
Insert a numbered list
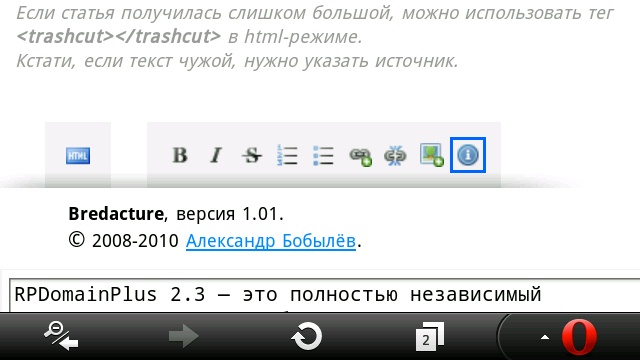(287, 155)
